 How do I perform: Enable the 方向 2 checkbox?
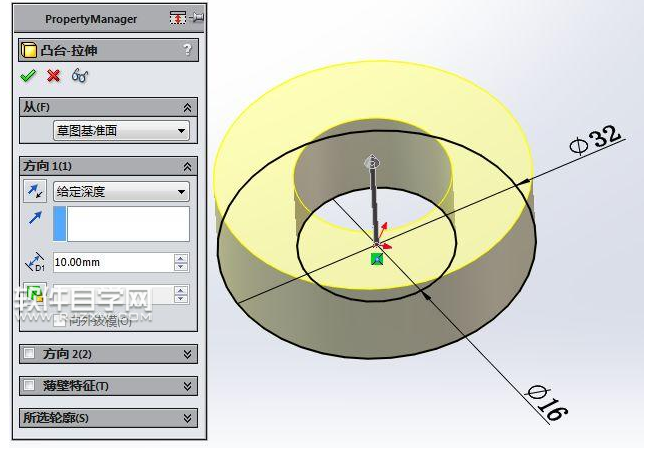pyautogui.click(x=29, y=353)
